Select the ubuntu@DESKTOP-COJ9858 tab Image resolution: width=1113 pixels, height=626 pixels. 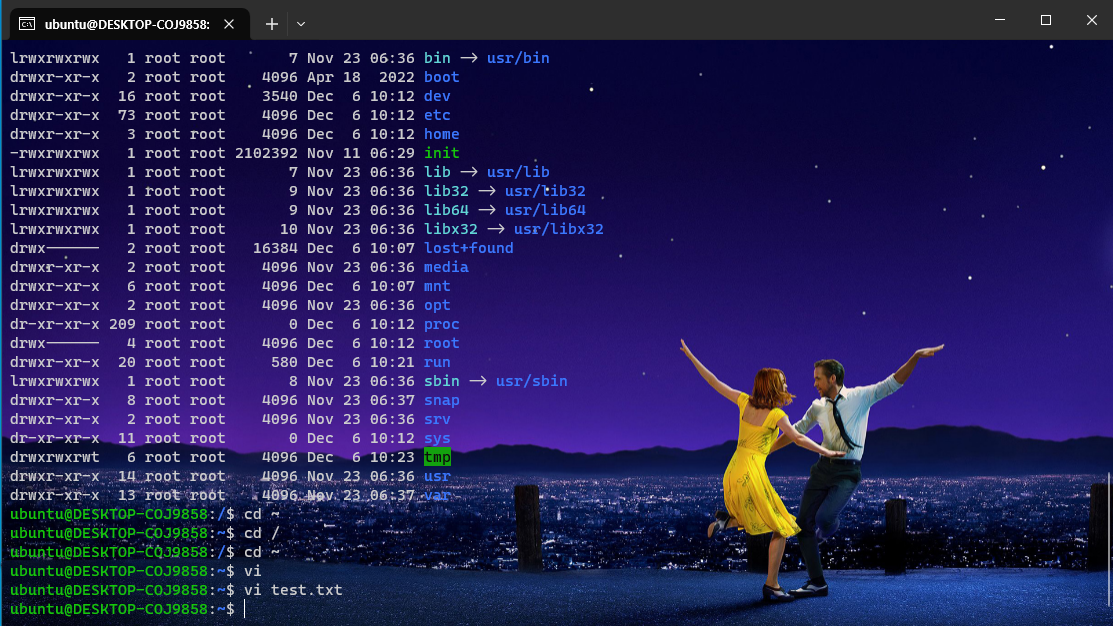129,24
